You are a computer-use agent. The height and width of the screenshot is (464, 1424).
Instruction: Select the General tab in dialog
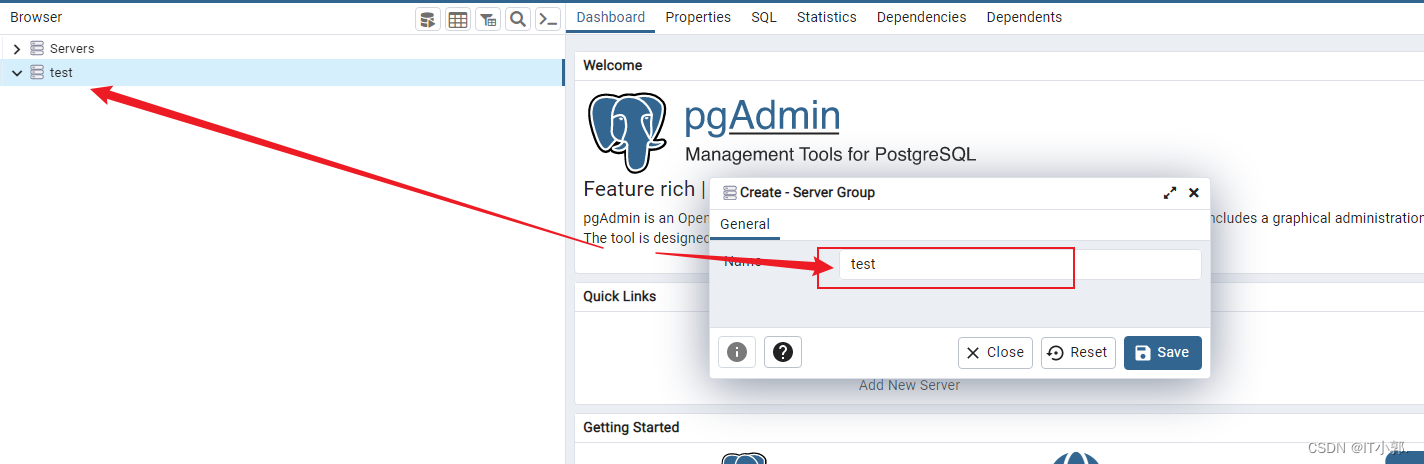pos(745,224)
